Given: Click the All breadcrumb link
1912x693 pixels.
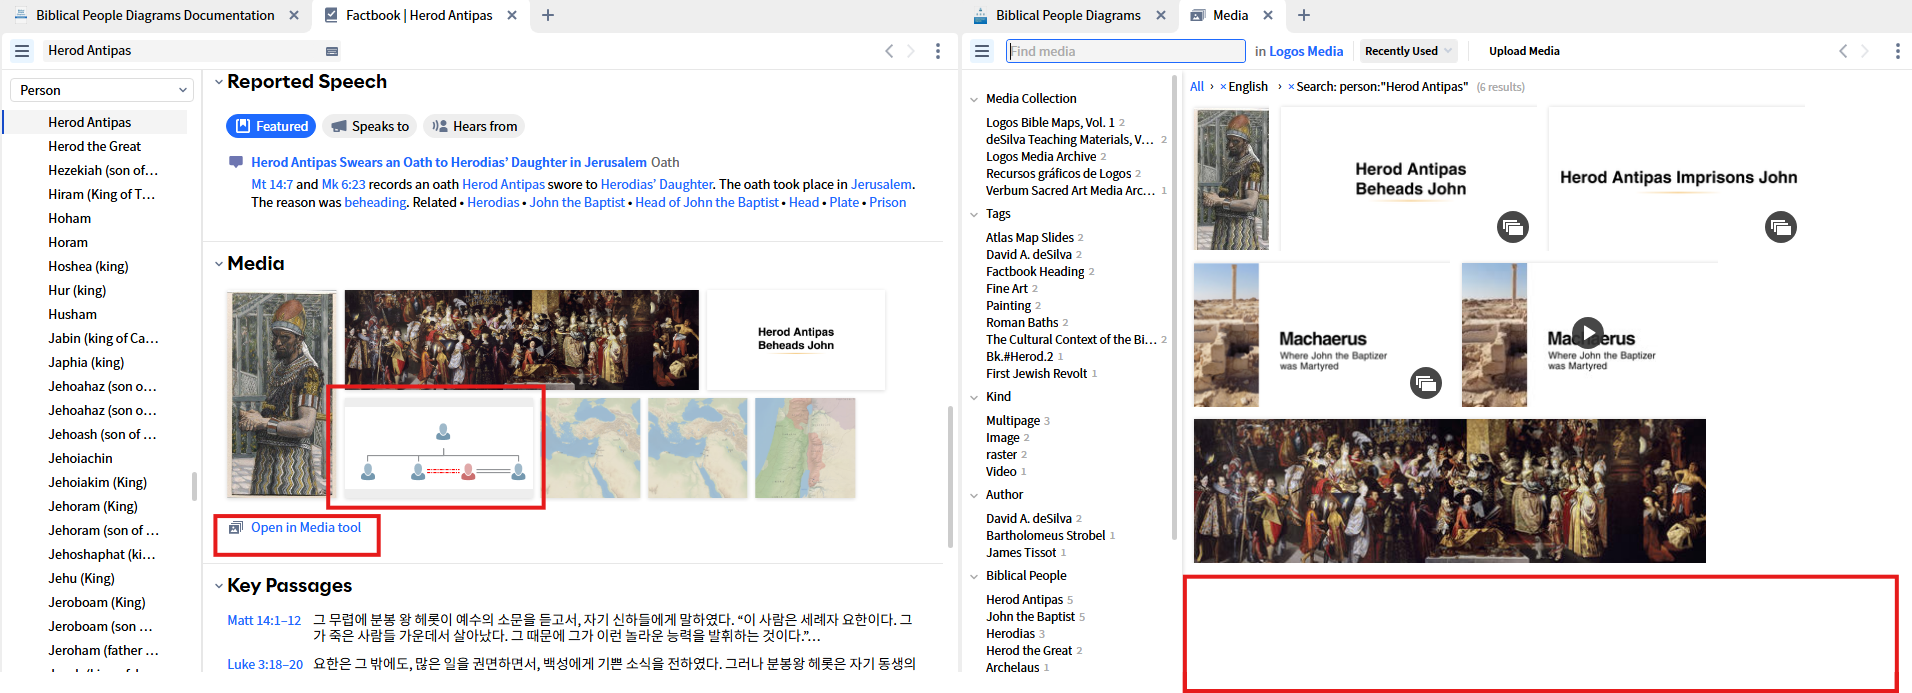Looking at the screenshot, I should tap(1197, 87).
